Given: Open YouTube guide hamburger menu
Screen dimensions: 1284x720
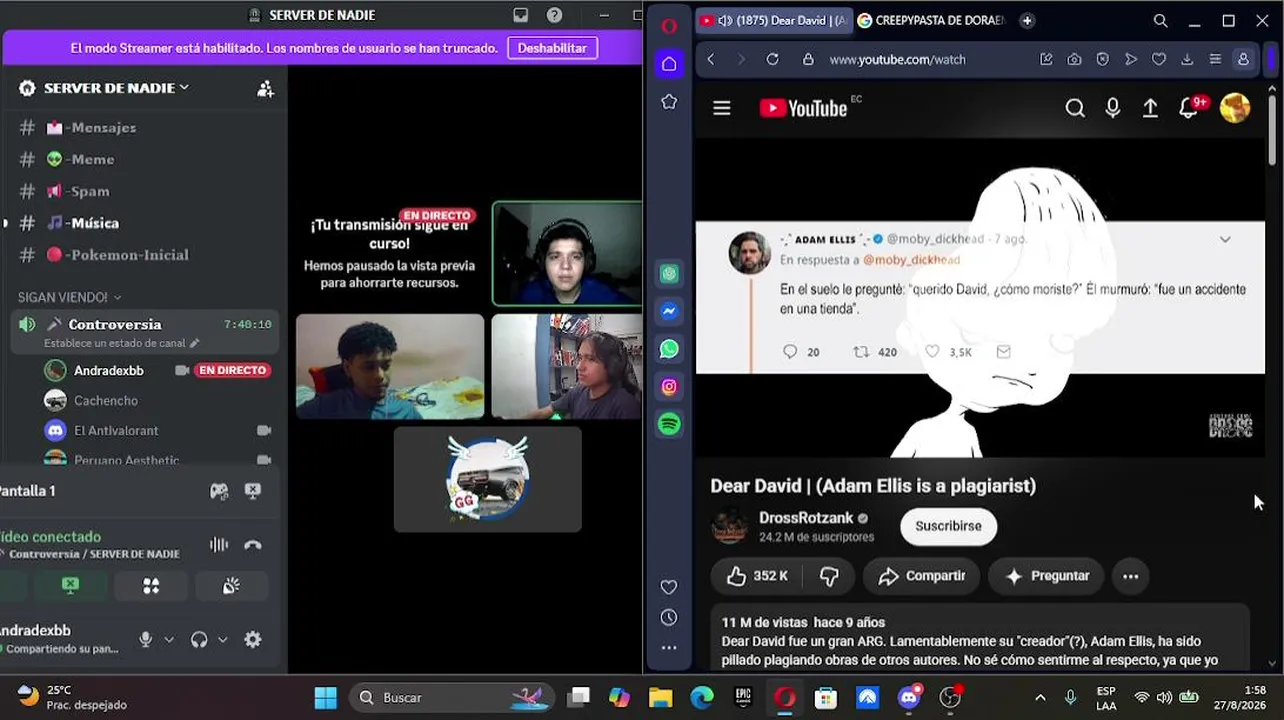Looking at the screenshot, I should (721, 108).
